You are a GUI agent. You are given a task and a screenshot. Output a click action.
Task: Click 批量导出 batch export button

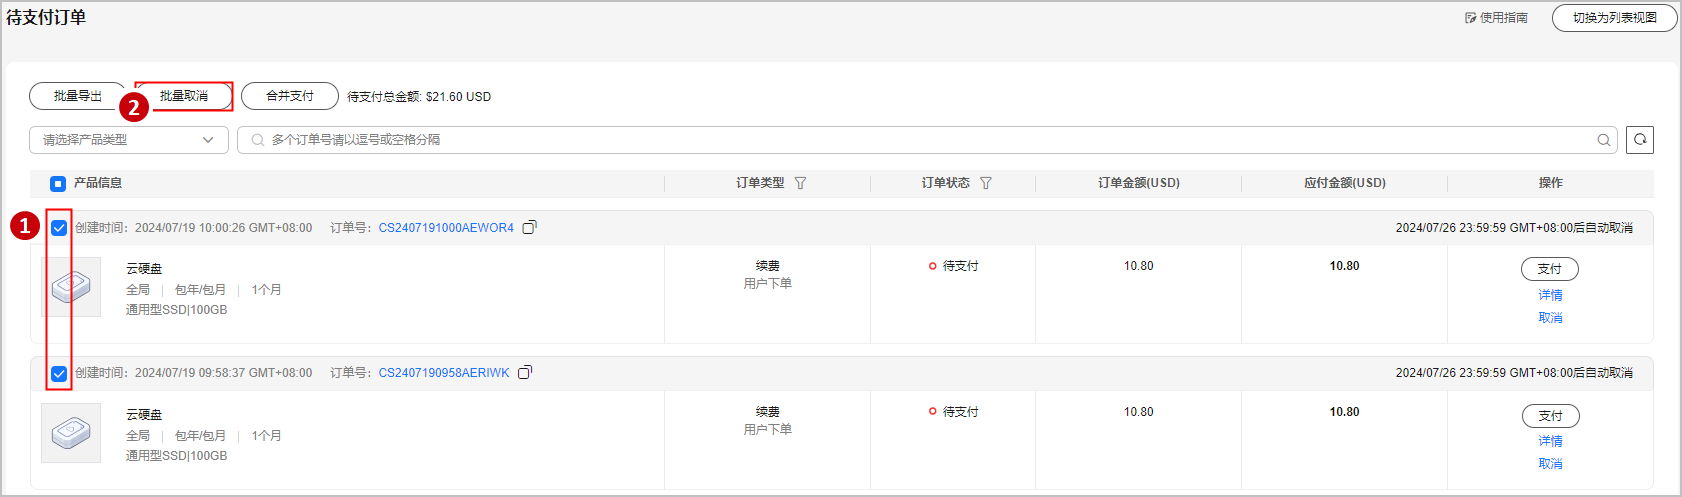click(x=78, y=96)
